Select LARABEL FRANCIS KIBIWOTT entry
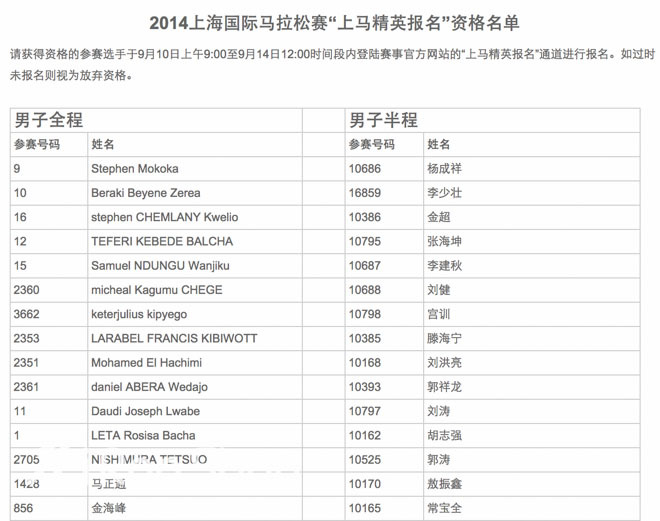Screen dimensions: 660x521 click(x=173, y=338)
